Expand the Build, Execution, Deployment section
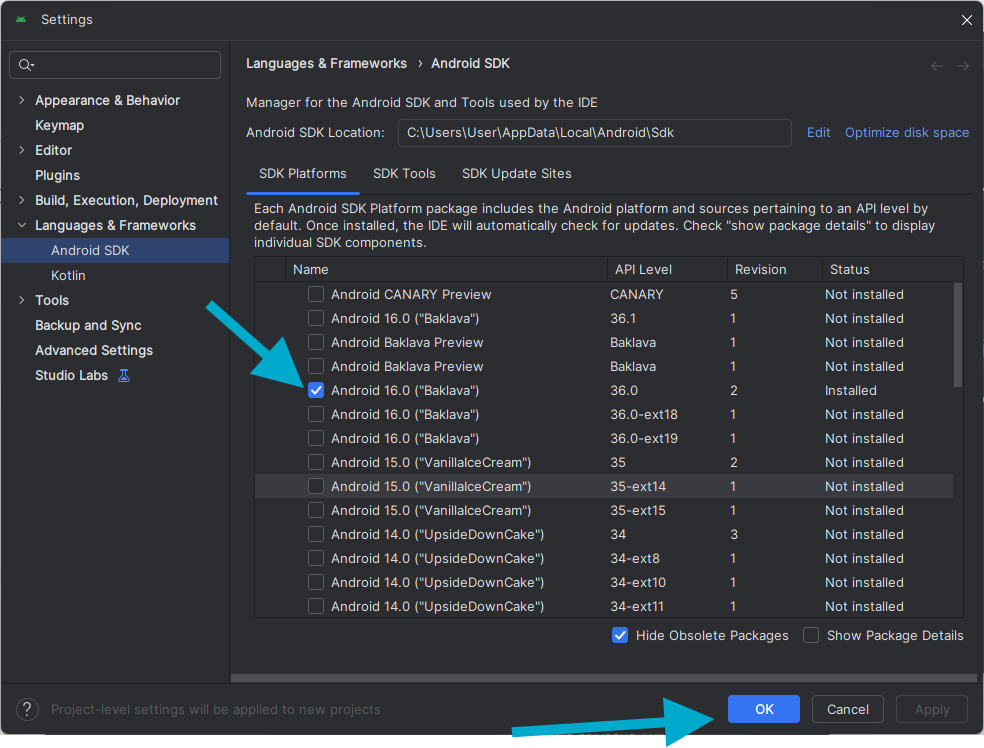Image resolution: width=984 pixels, height=748 pixels. (x=22, y=200)
